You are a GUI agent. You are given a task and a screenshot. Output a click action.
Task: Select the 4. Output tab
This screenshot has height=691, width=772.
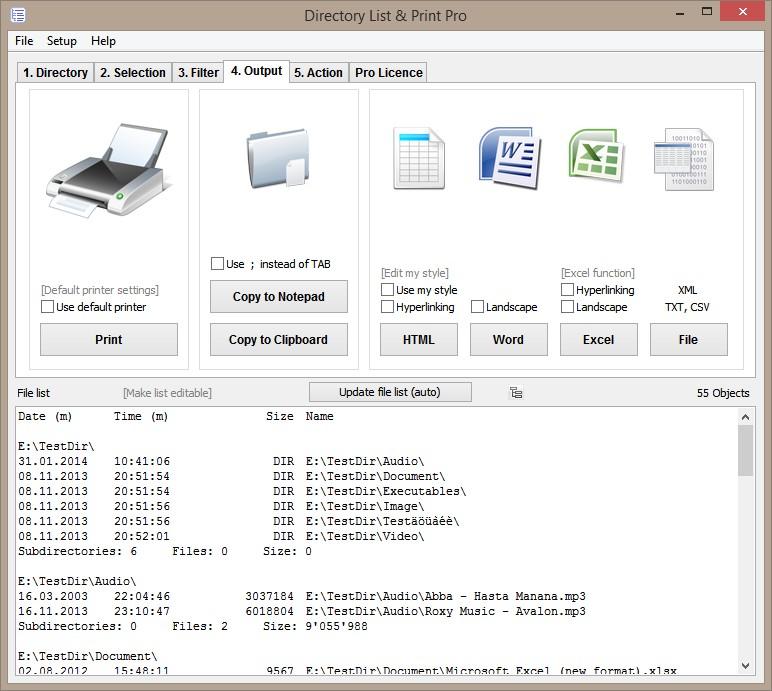pyautogui.click(x=257, y=71)
